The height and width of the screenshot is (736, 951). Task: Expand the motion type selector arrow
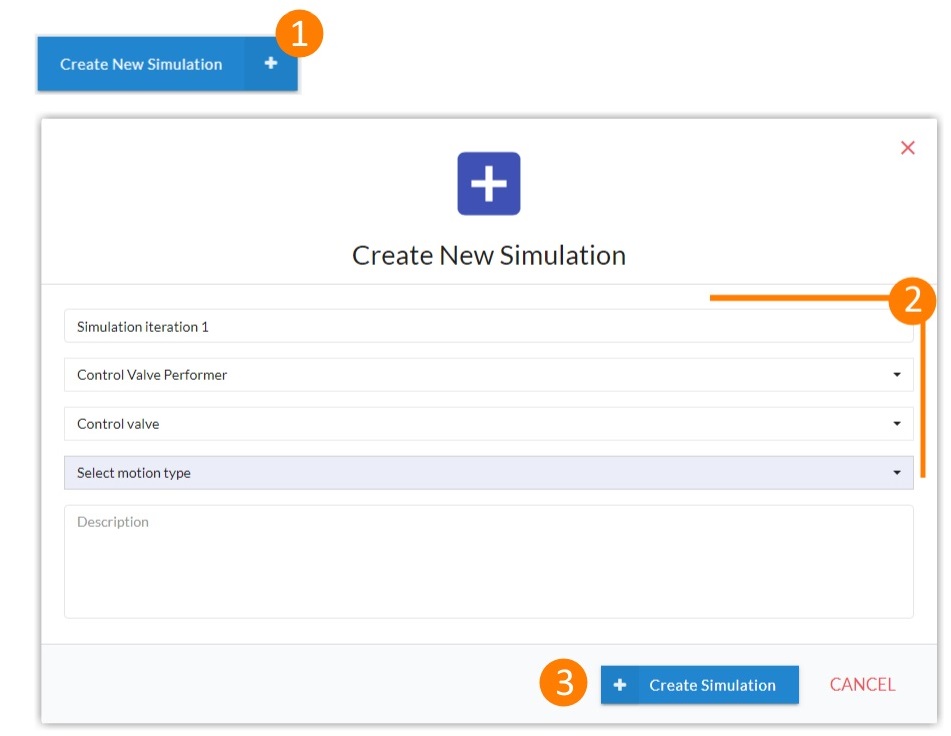[x=897, y=472]
